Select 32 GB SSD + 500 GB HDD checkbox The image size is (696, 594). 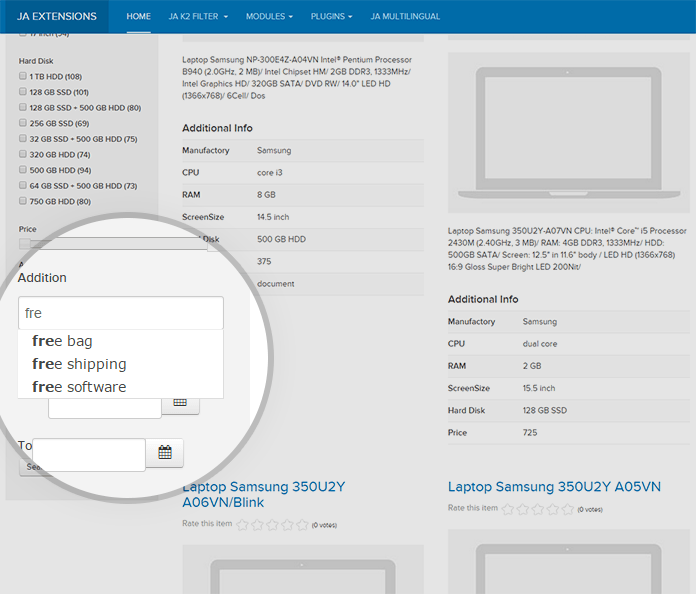23,139
